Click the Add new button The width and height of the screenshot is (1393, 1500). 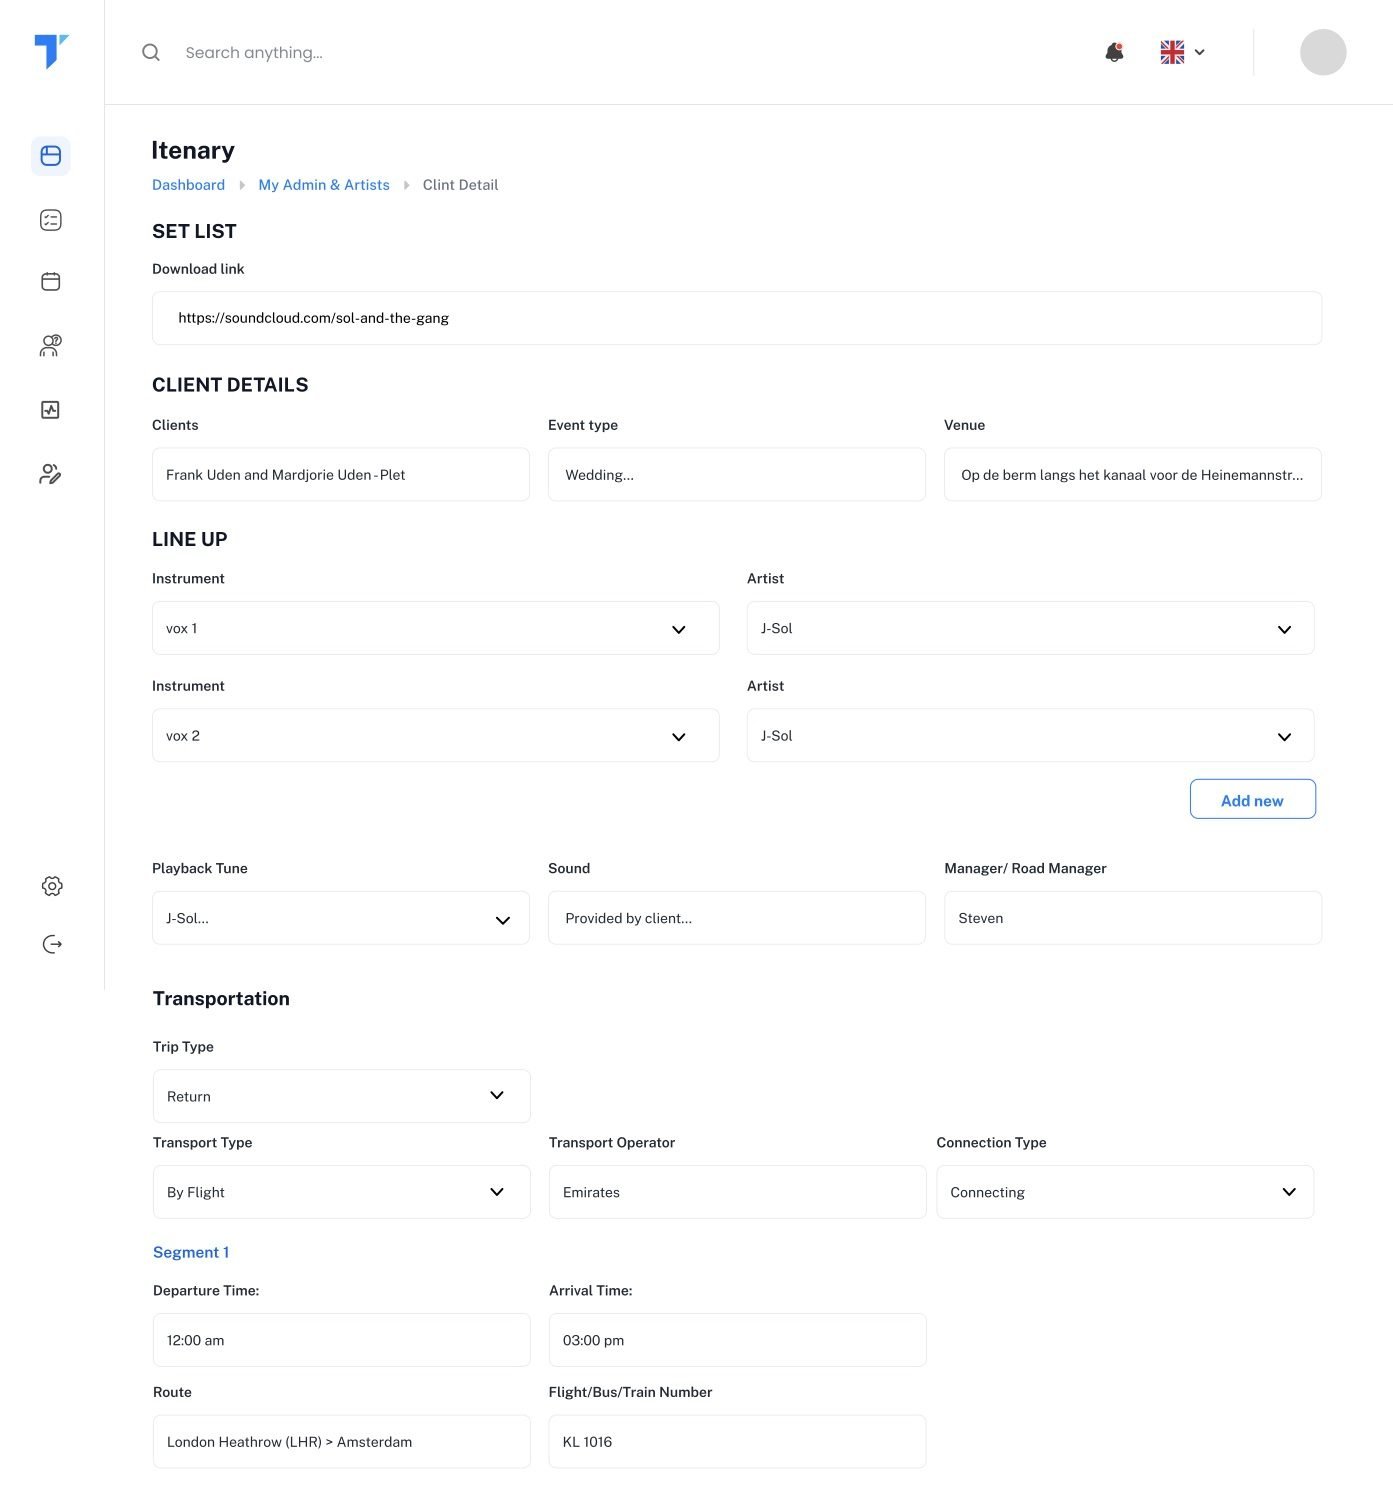(x=1253, y=799)
